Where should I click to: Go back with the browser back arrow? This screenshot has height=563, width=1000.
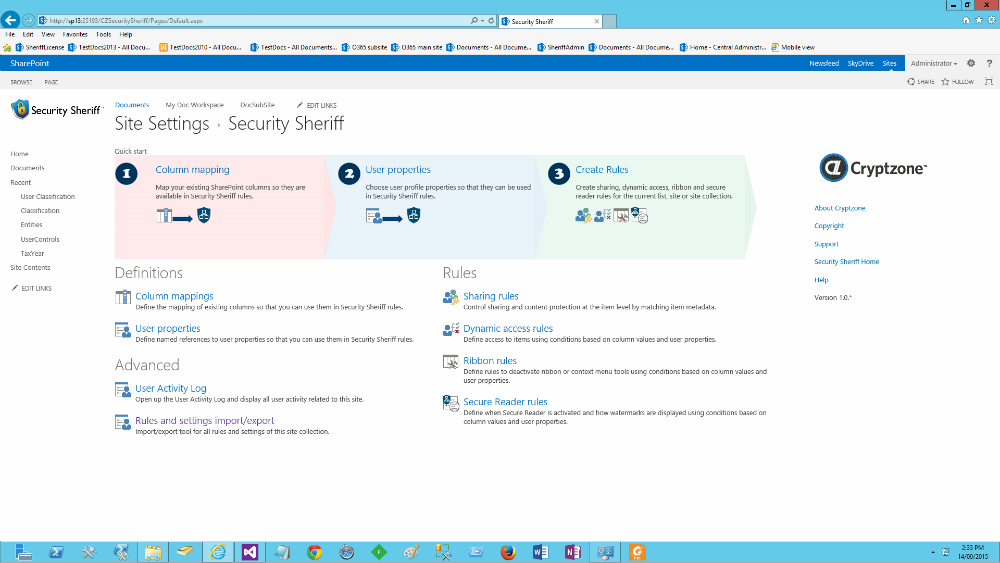[11, 20]
